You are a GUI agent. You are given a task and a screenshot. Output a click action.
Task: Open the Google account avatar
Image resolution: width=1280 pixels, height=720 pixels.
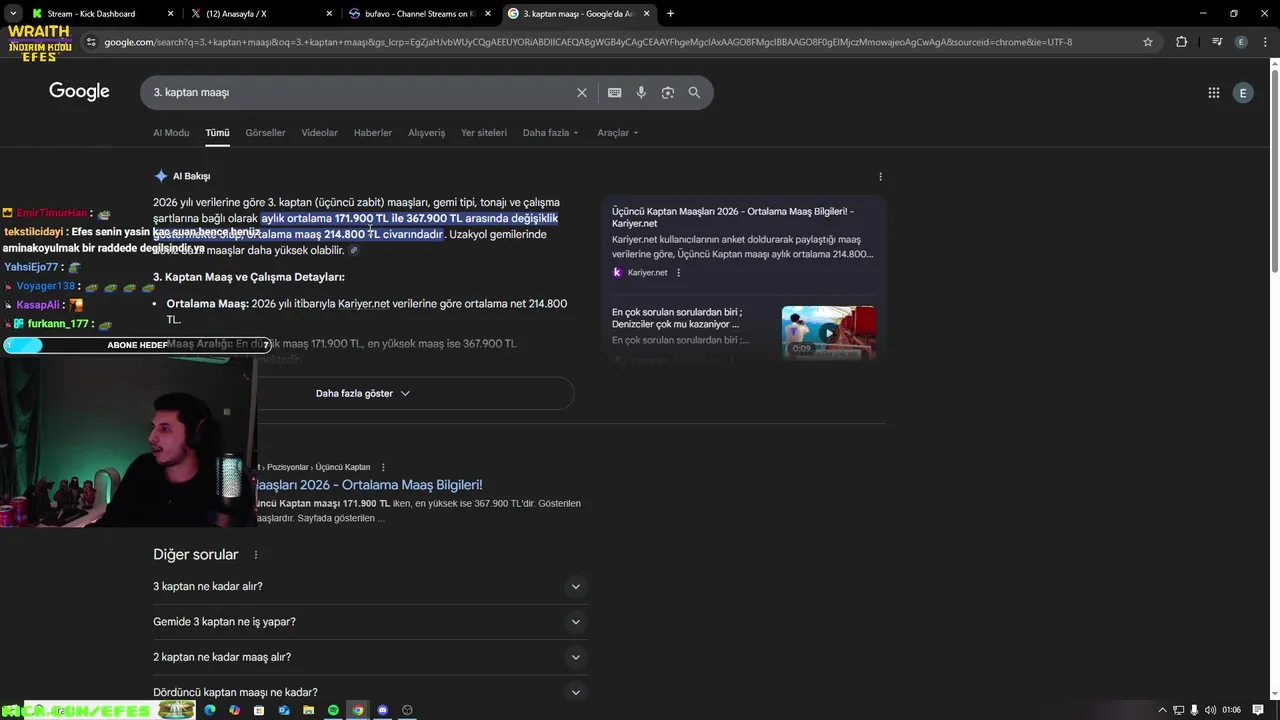[x=1243, y=92]
